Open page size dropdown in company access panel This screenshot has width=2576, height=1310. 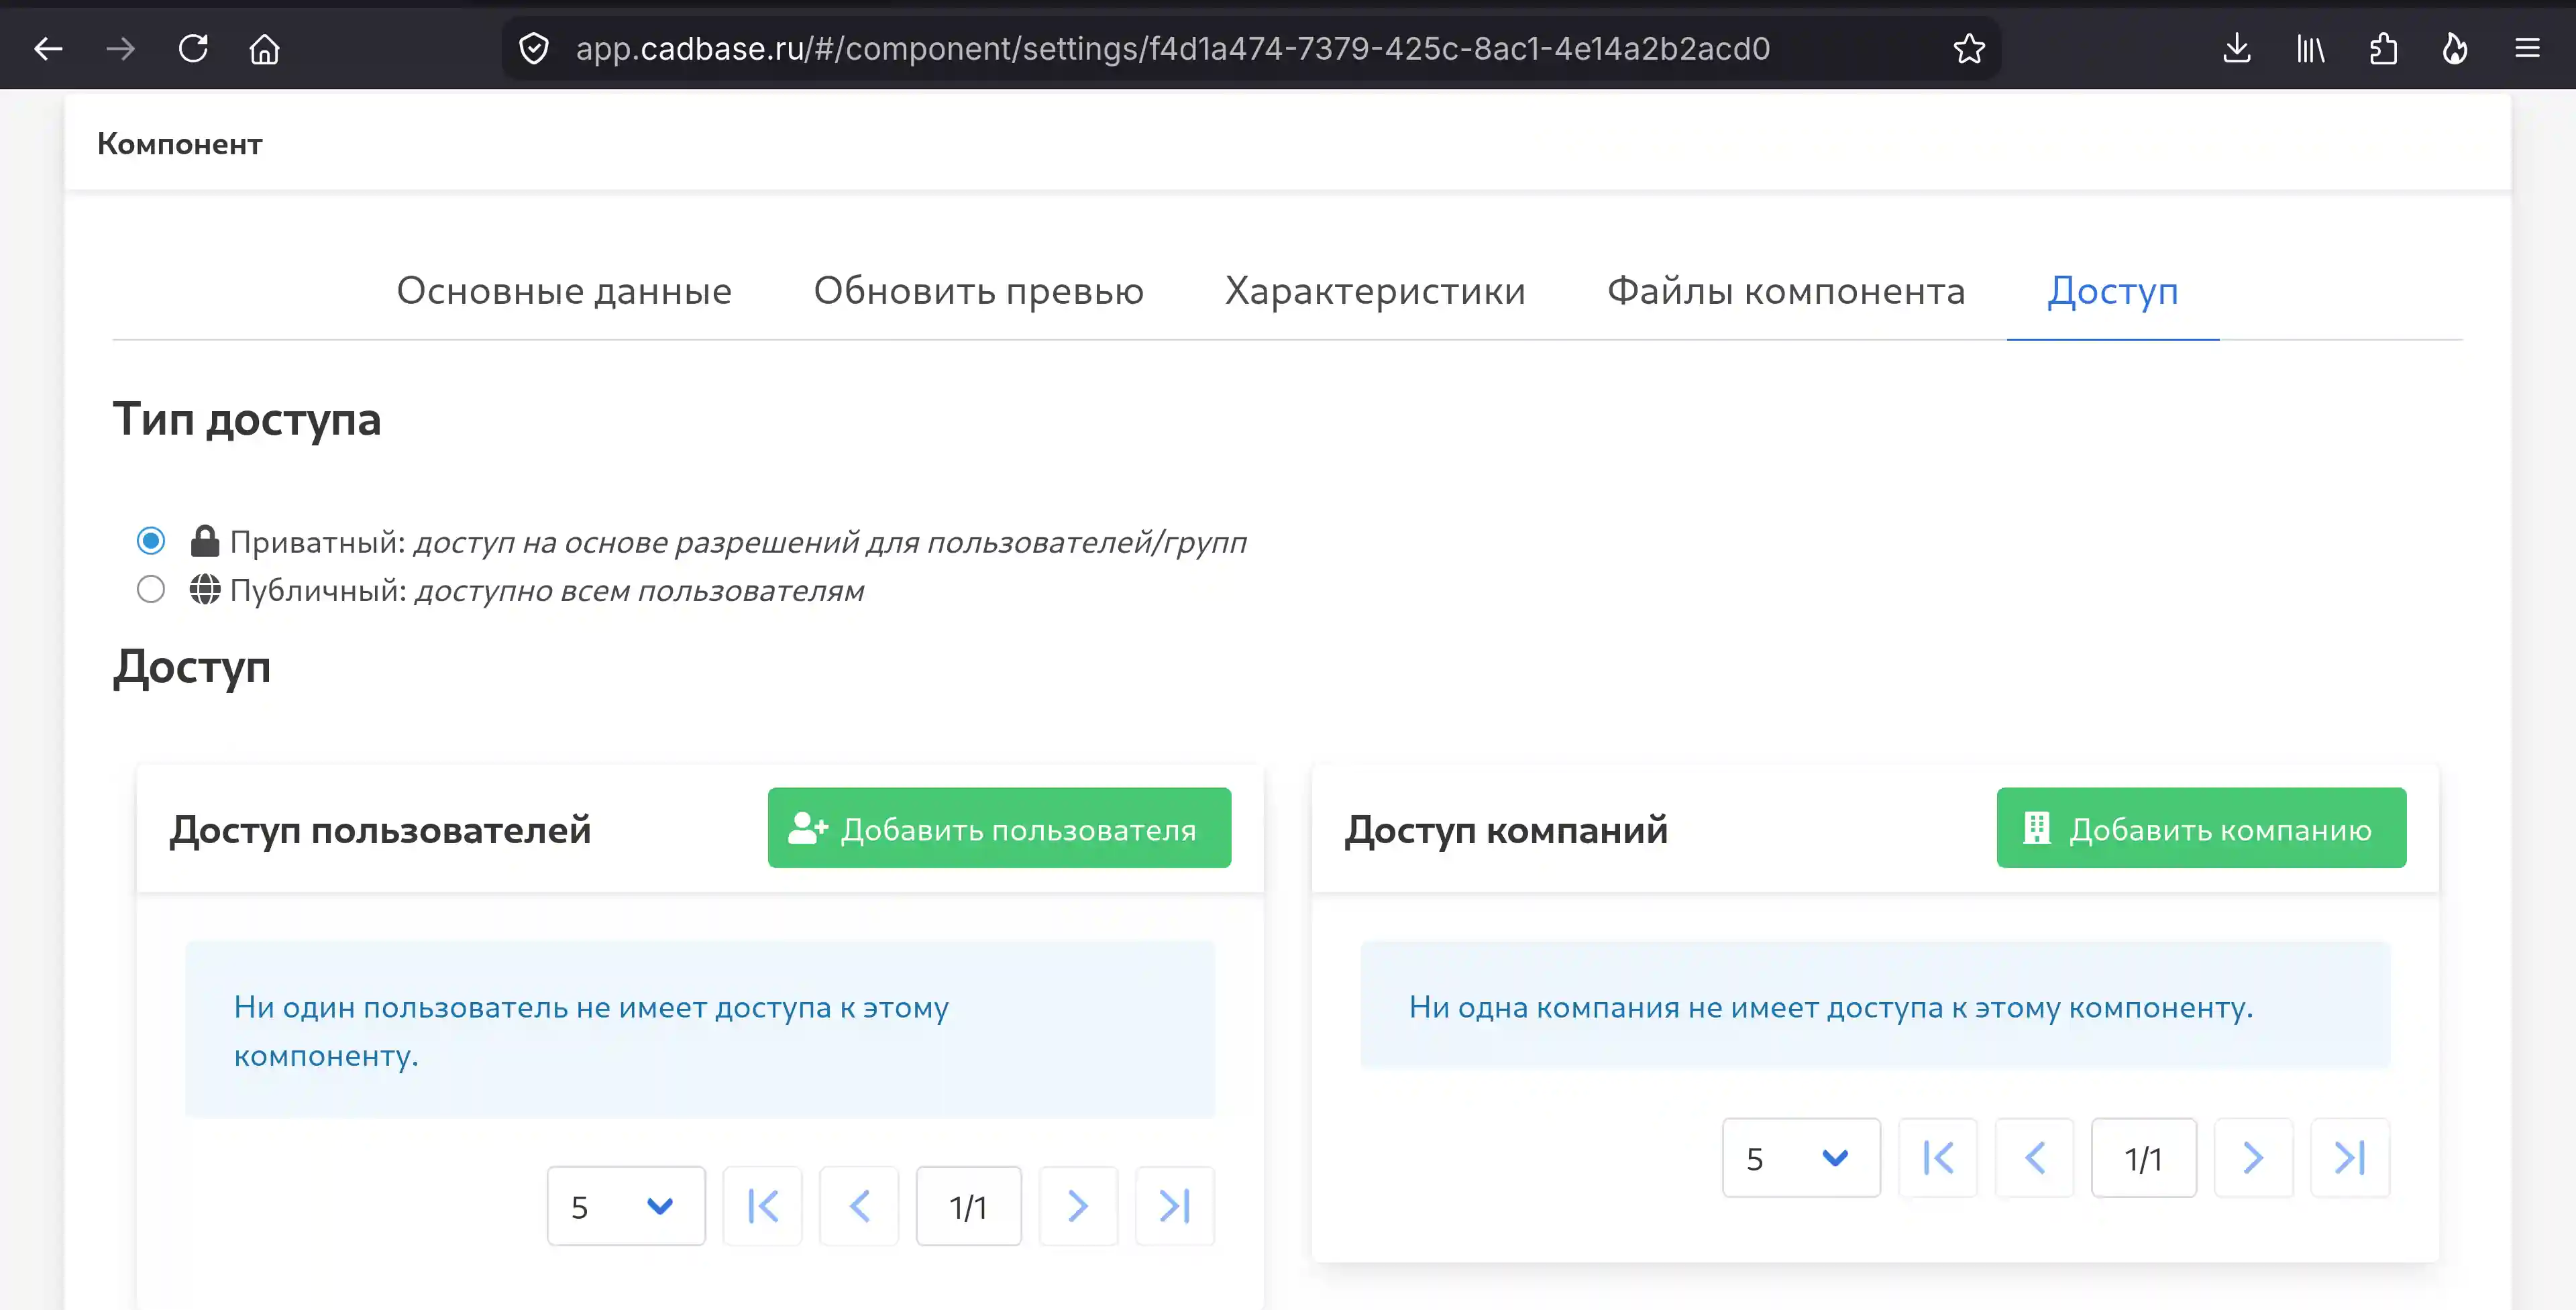pos(1801,1158)
